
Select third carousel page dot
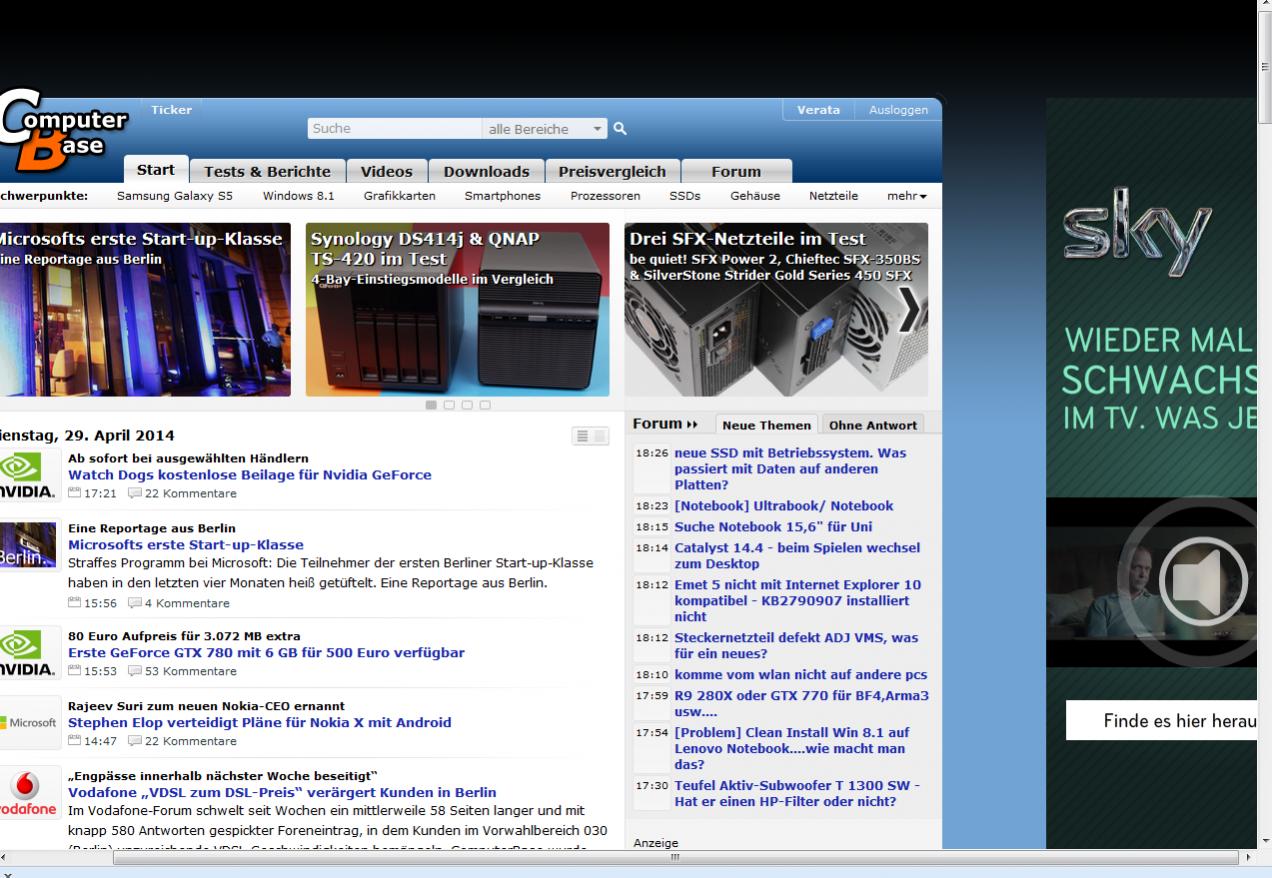click(467, 405)
